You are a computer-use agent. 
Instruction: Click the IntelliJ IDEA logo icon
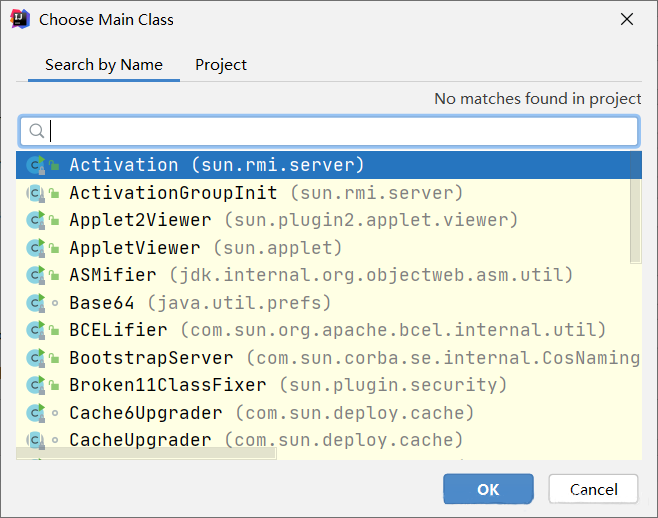point(20,19)
